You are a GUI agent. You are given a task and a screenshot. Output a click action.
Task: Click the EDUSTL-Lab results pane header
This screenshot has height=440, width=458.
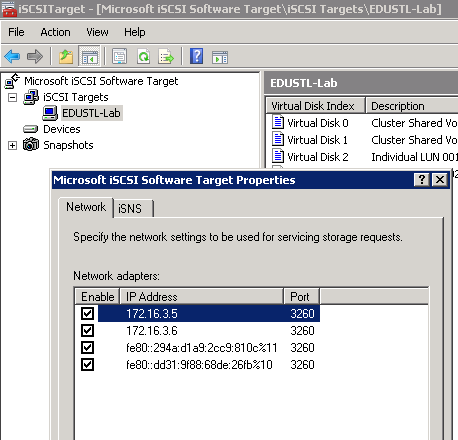tap(361, 83)
